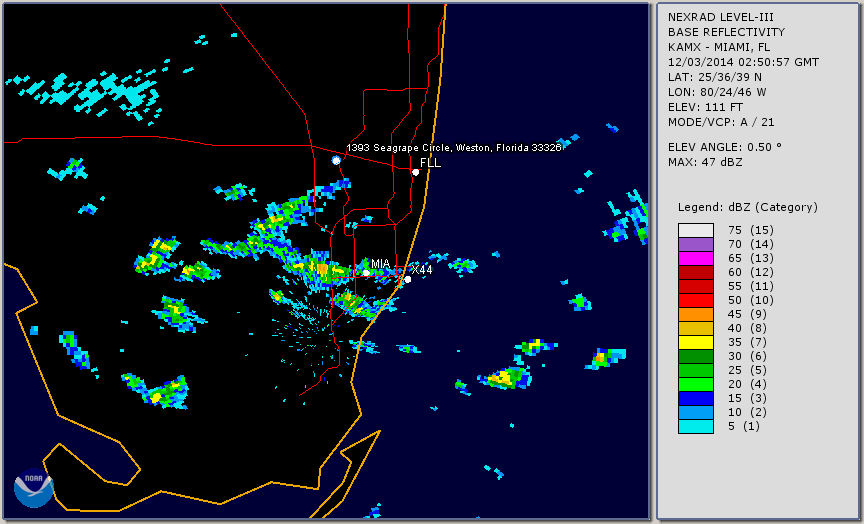Click the '75 (15)' legend label
Viewport: 864px width, 524px height.
[750, 230]
